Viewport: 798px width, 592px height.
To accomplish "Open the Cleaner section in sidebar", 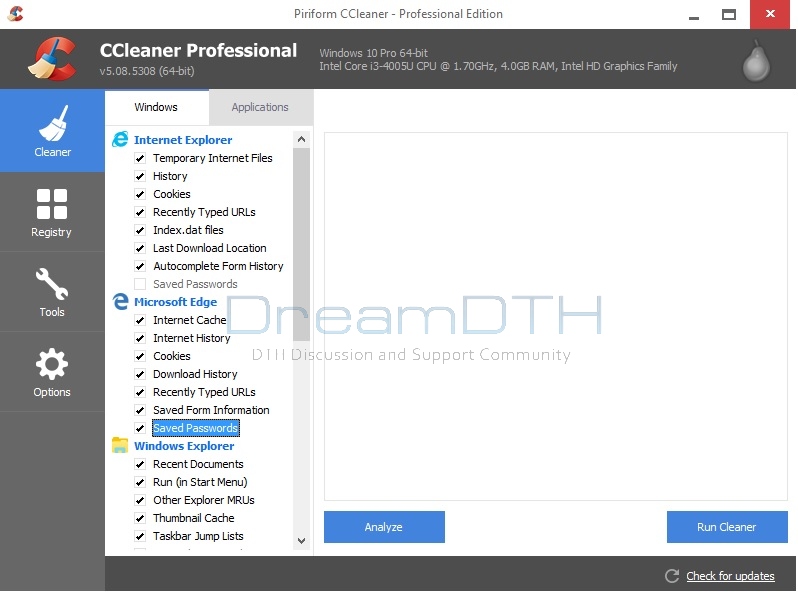I will (x=52, y=131).
